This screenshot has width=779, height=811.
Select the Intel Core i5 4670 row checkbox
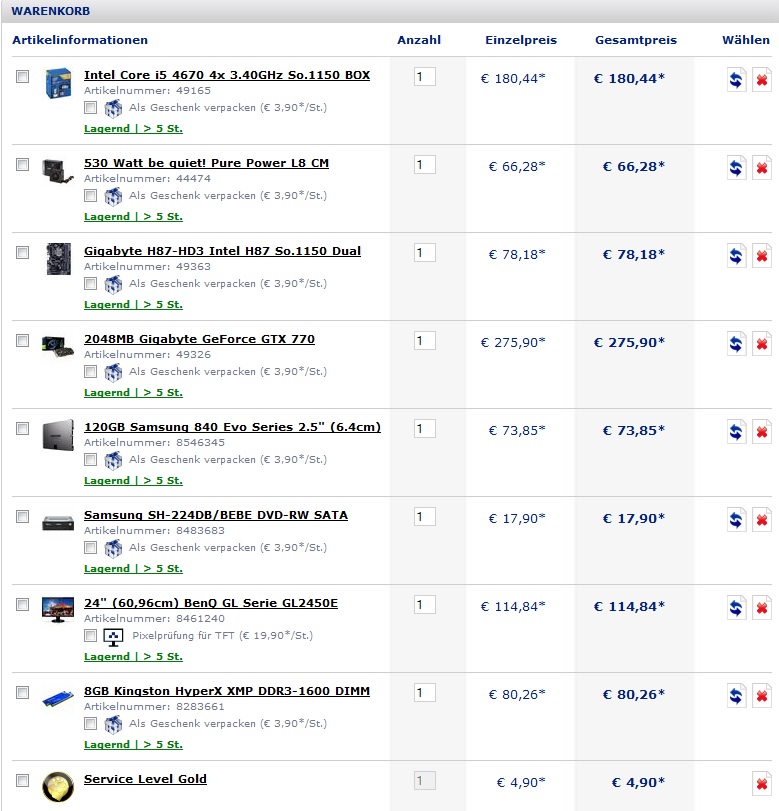(x=22, y=77)
